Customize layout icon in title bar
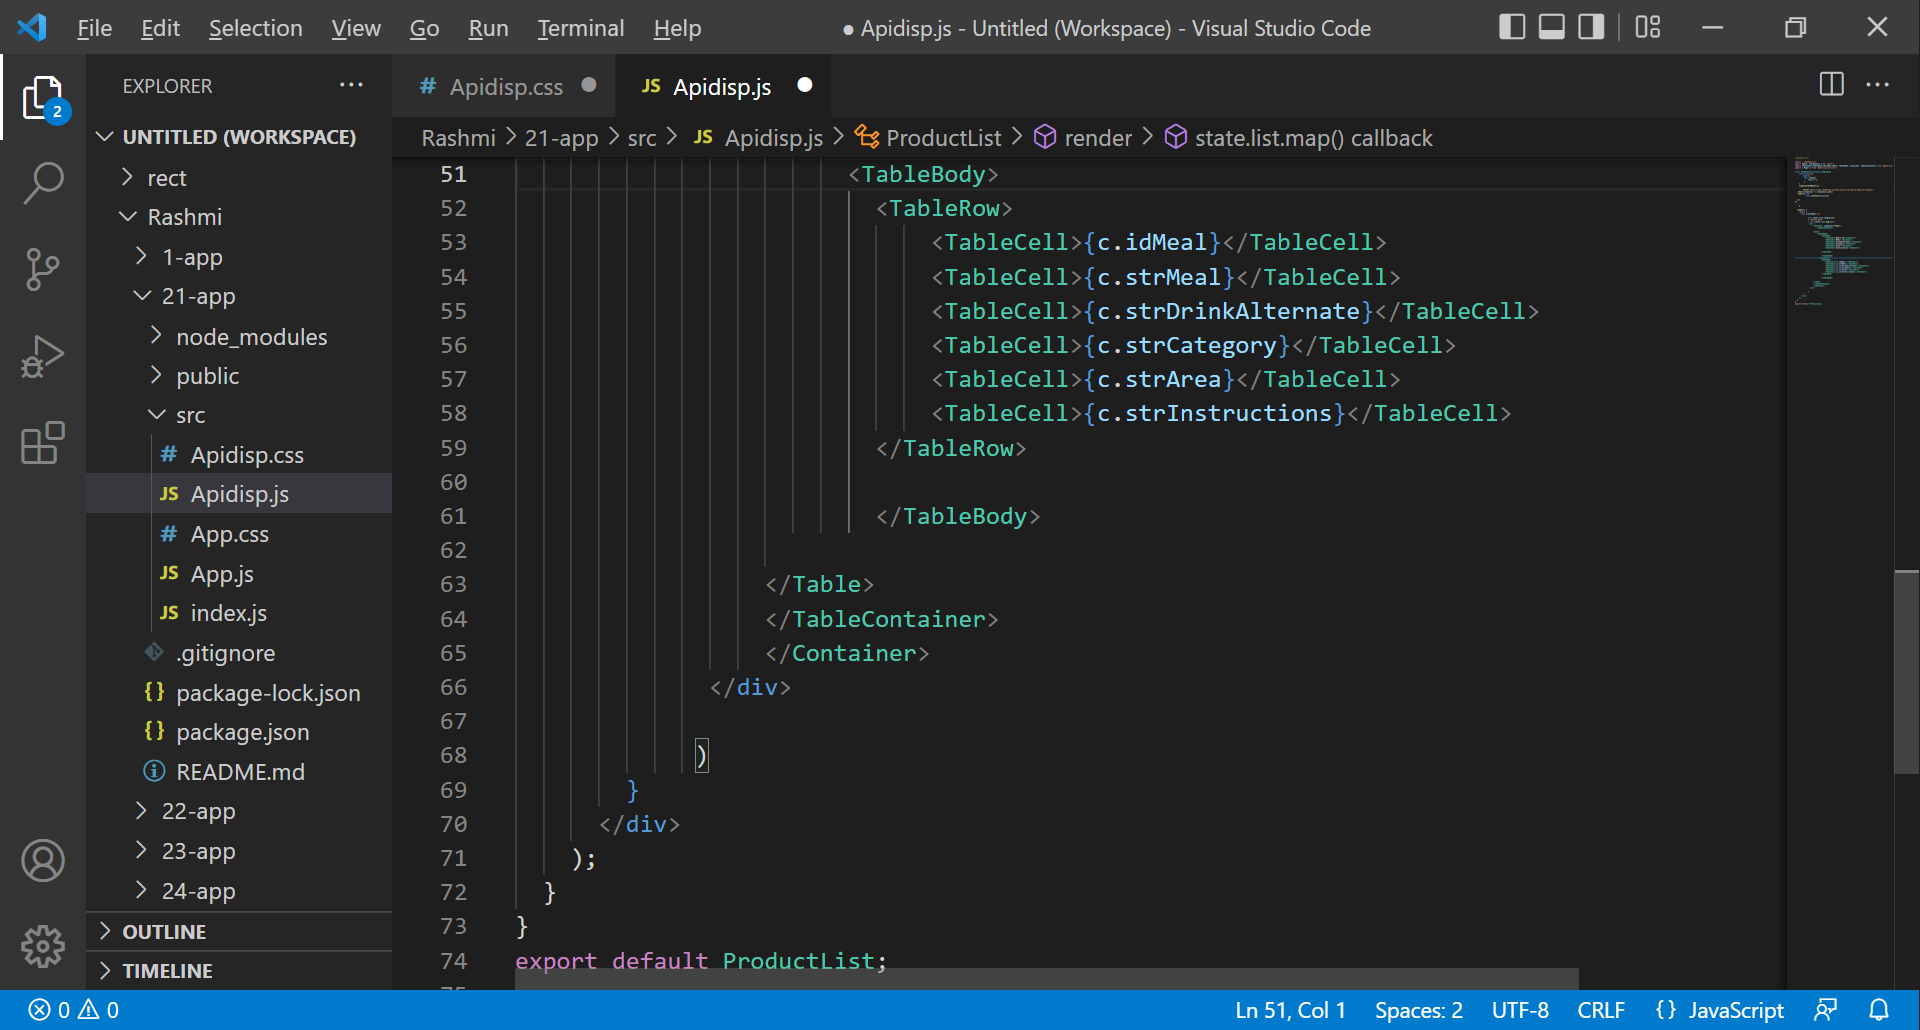1920x1030 pixels. [1648, 27]
